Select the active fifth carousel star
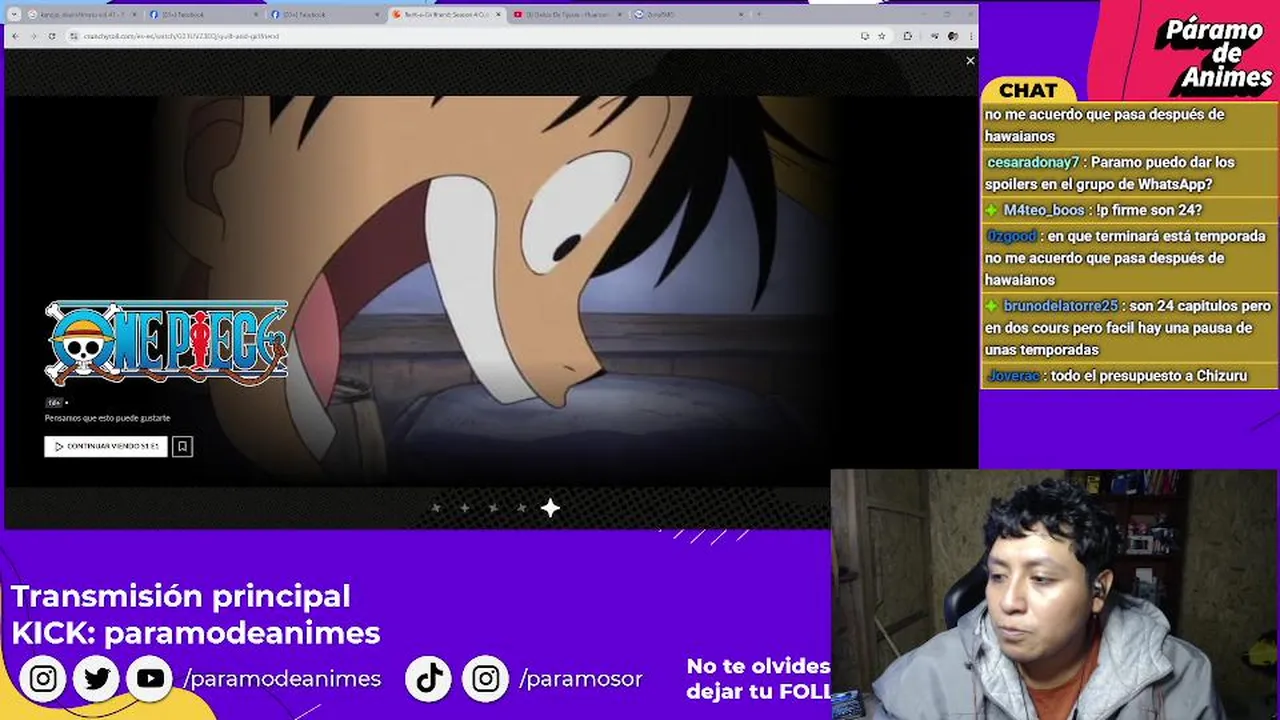Viewport: 1280px width, 720px height. (550, 508)
